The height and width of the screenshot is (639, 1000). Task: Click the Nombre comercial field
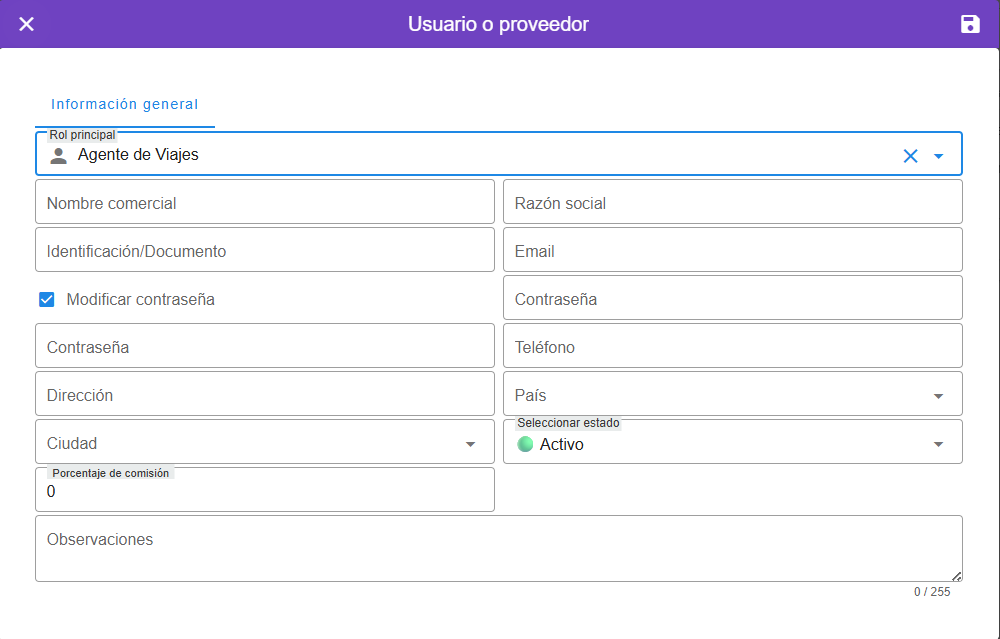265,203
